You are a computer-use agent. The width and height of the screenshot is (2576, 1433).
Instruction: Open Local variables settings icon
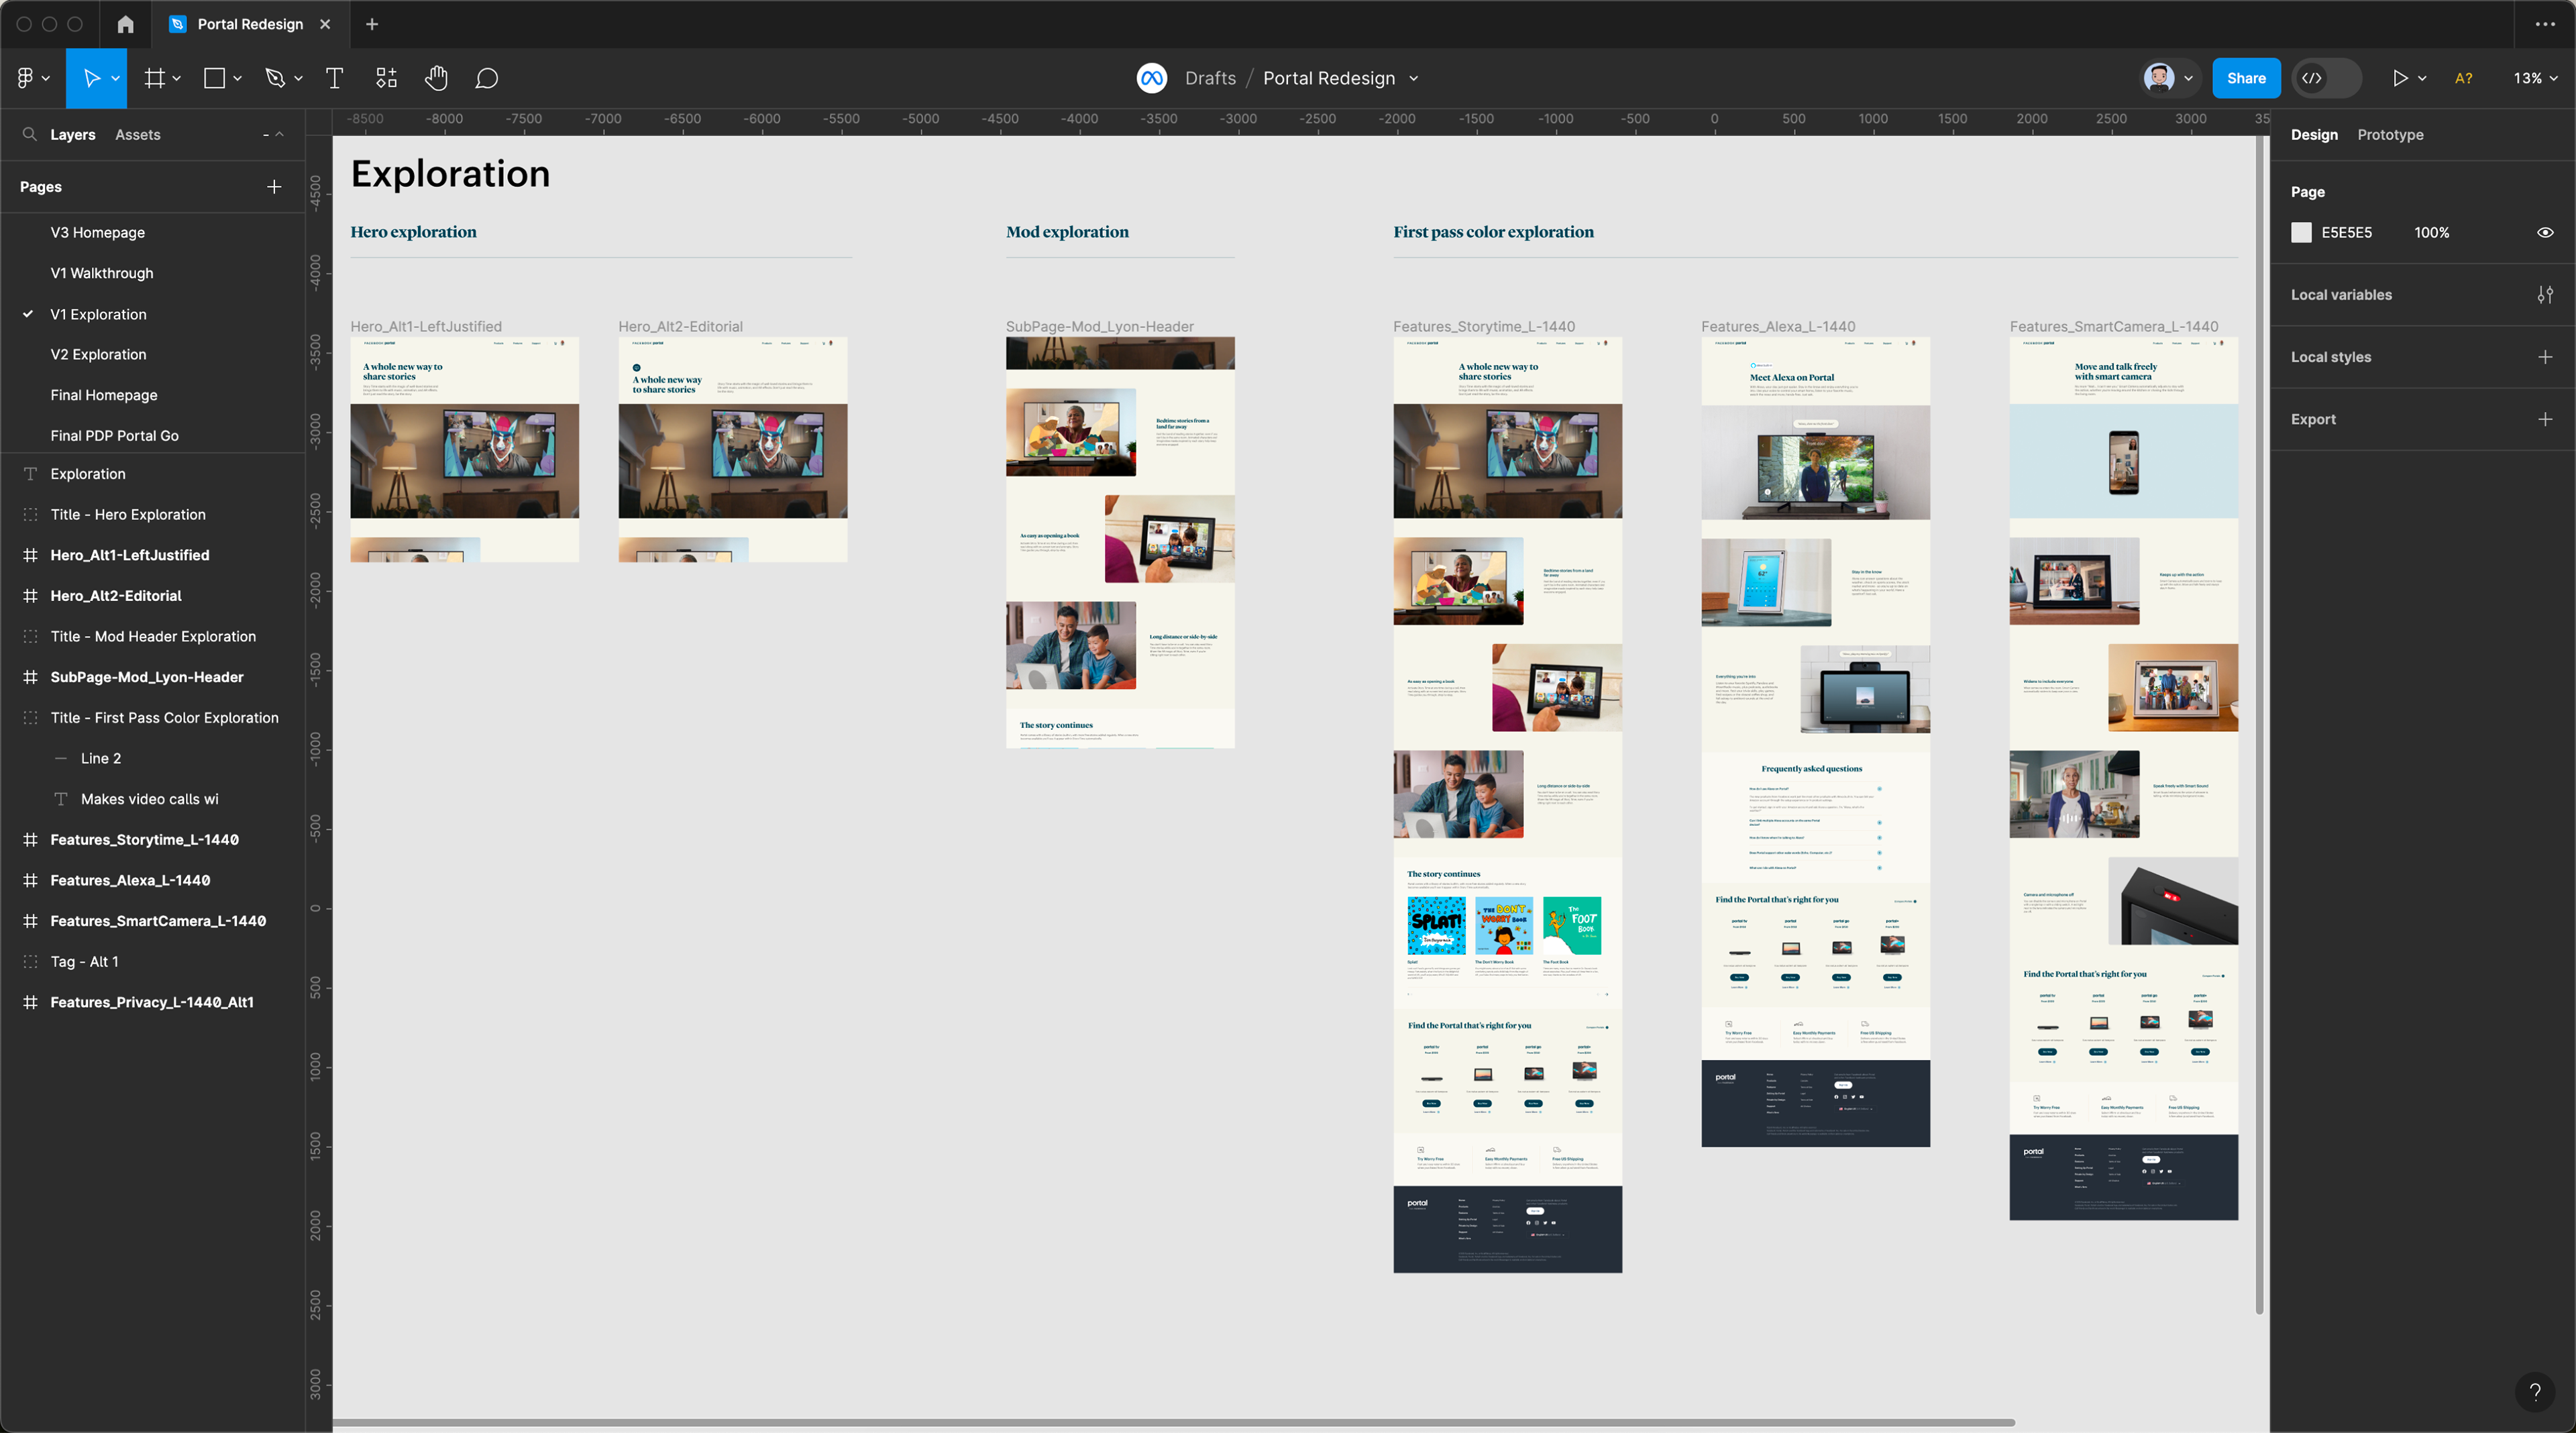2545,295
